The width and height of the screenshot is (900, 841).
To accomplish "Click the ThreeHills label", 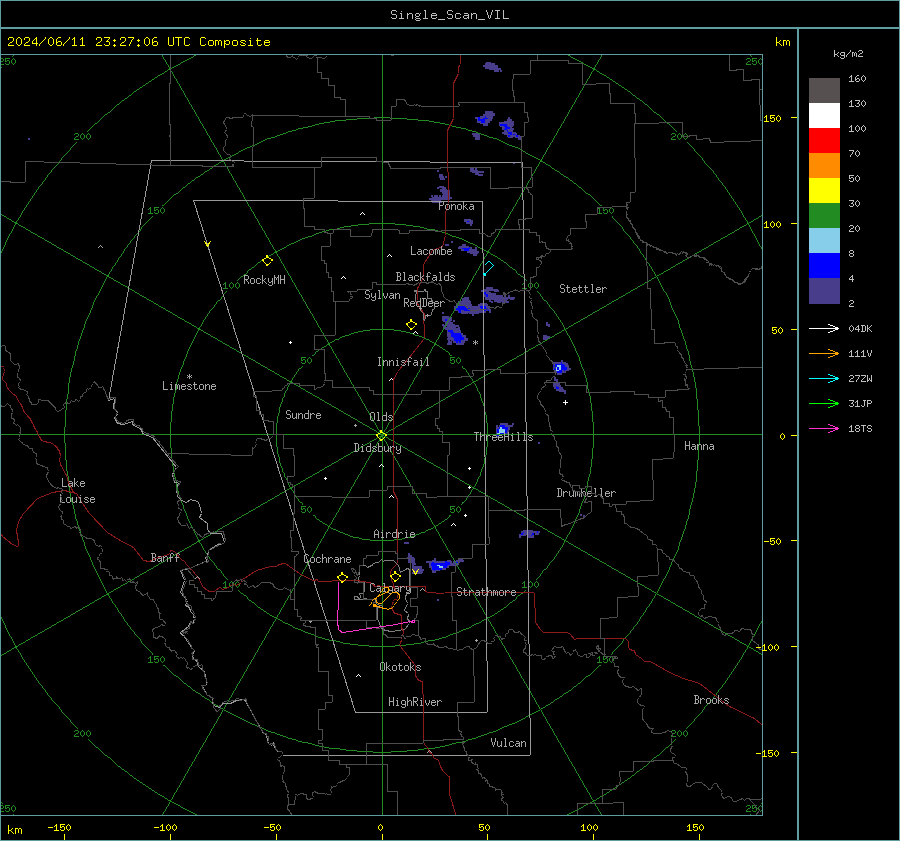I will 503,437.
